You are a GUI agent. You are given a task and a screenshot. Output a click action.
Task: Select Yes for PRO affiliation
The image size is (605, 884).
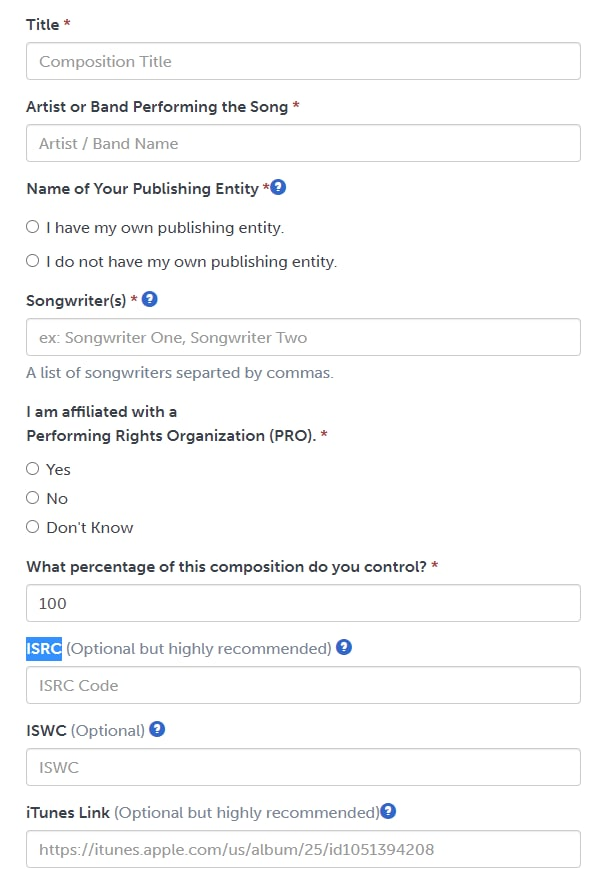pos(33,468)
